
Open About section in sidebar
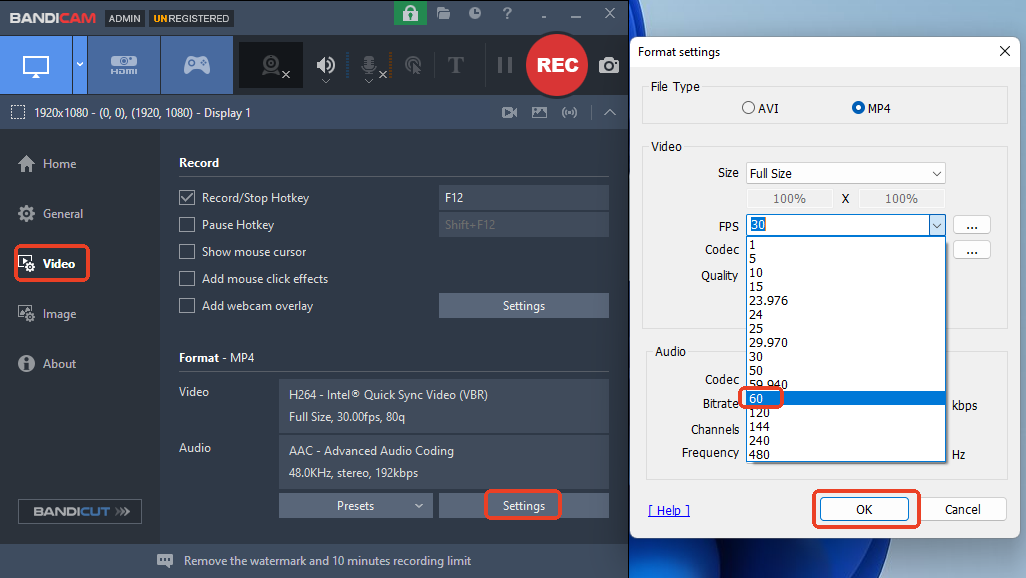(x=47, y=363)
